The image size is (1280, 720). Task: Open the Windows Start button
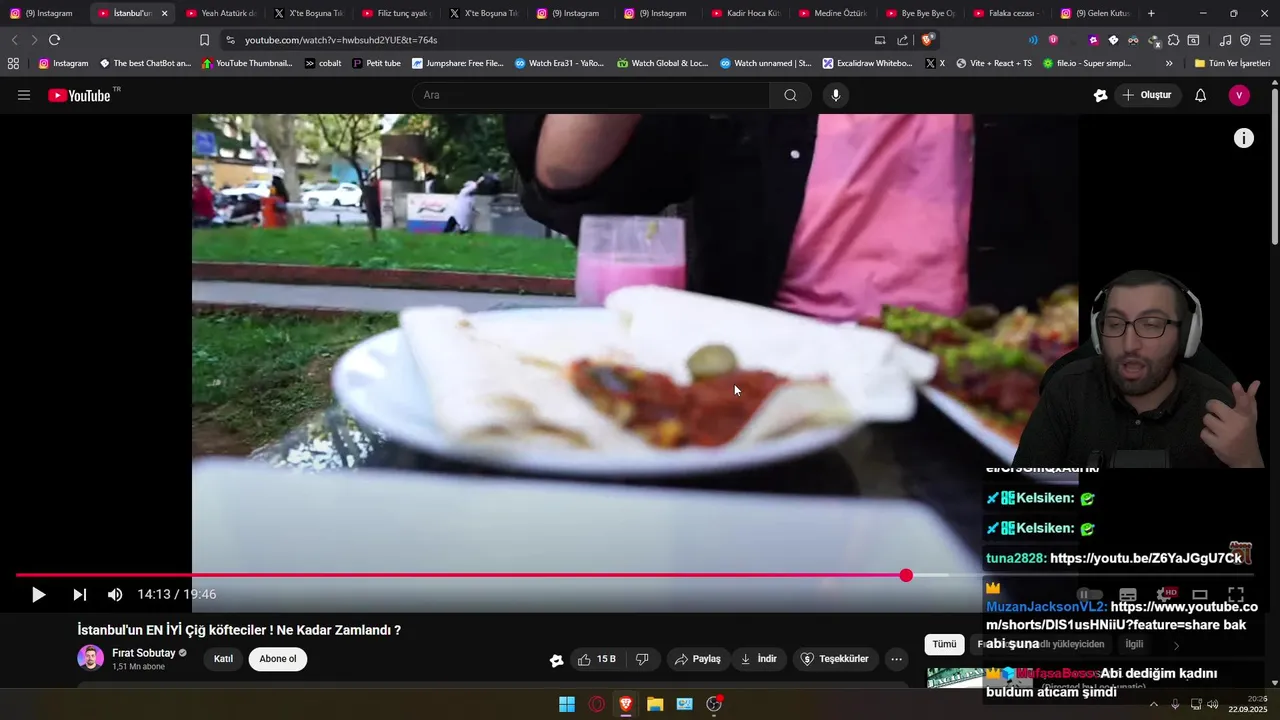[567, 704]
